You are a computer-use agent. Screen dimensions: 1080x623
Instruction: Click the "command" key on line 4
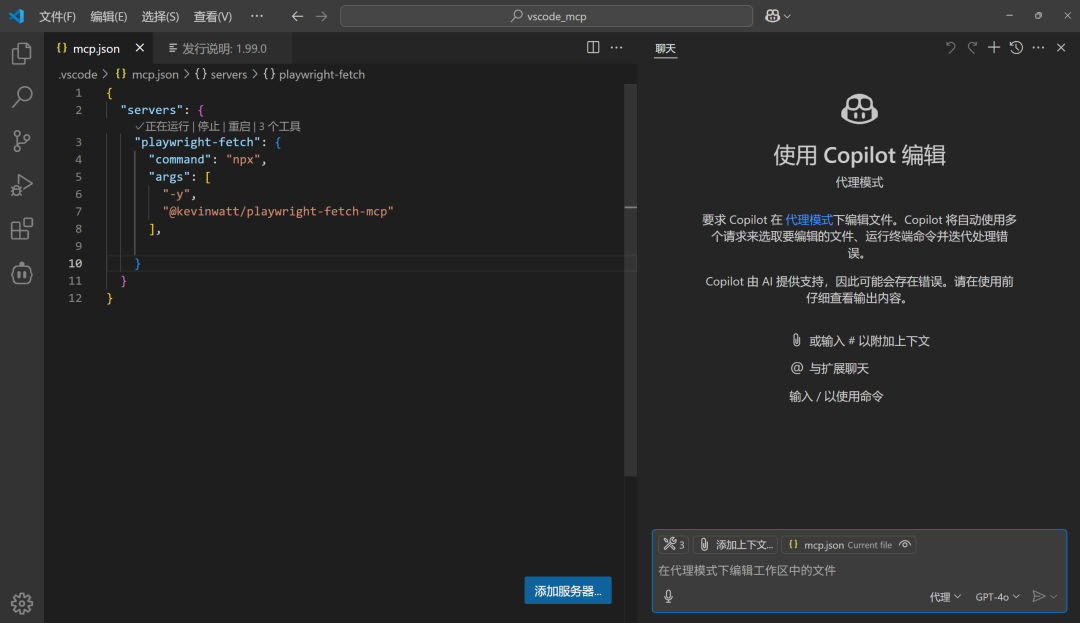(x=180, y=159)
